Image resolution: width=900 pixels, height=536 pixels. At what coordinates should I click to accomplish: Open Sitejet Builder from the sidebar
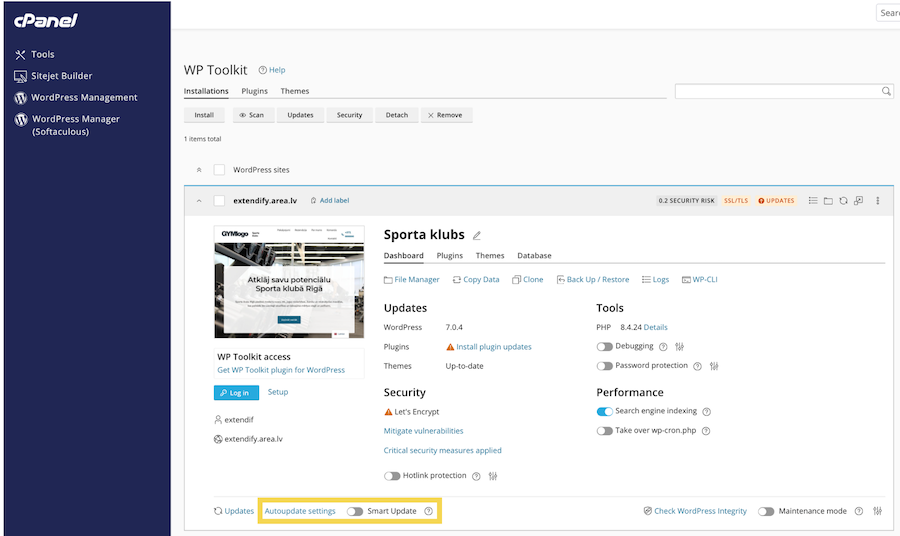click(53, 76)
